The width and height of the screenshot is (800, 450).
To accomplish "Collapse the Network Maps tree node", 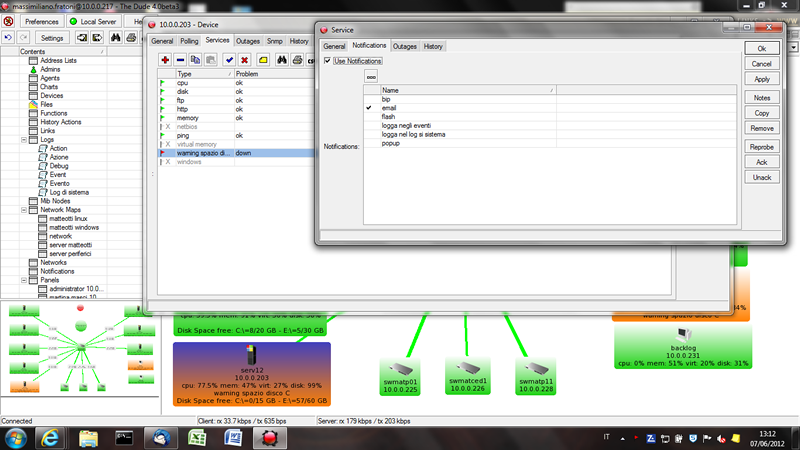I will point(24,210).
